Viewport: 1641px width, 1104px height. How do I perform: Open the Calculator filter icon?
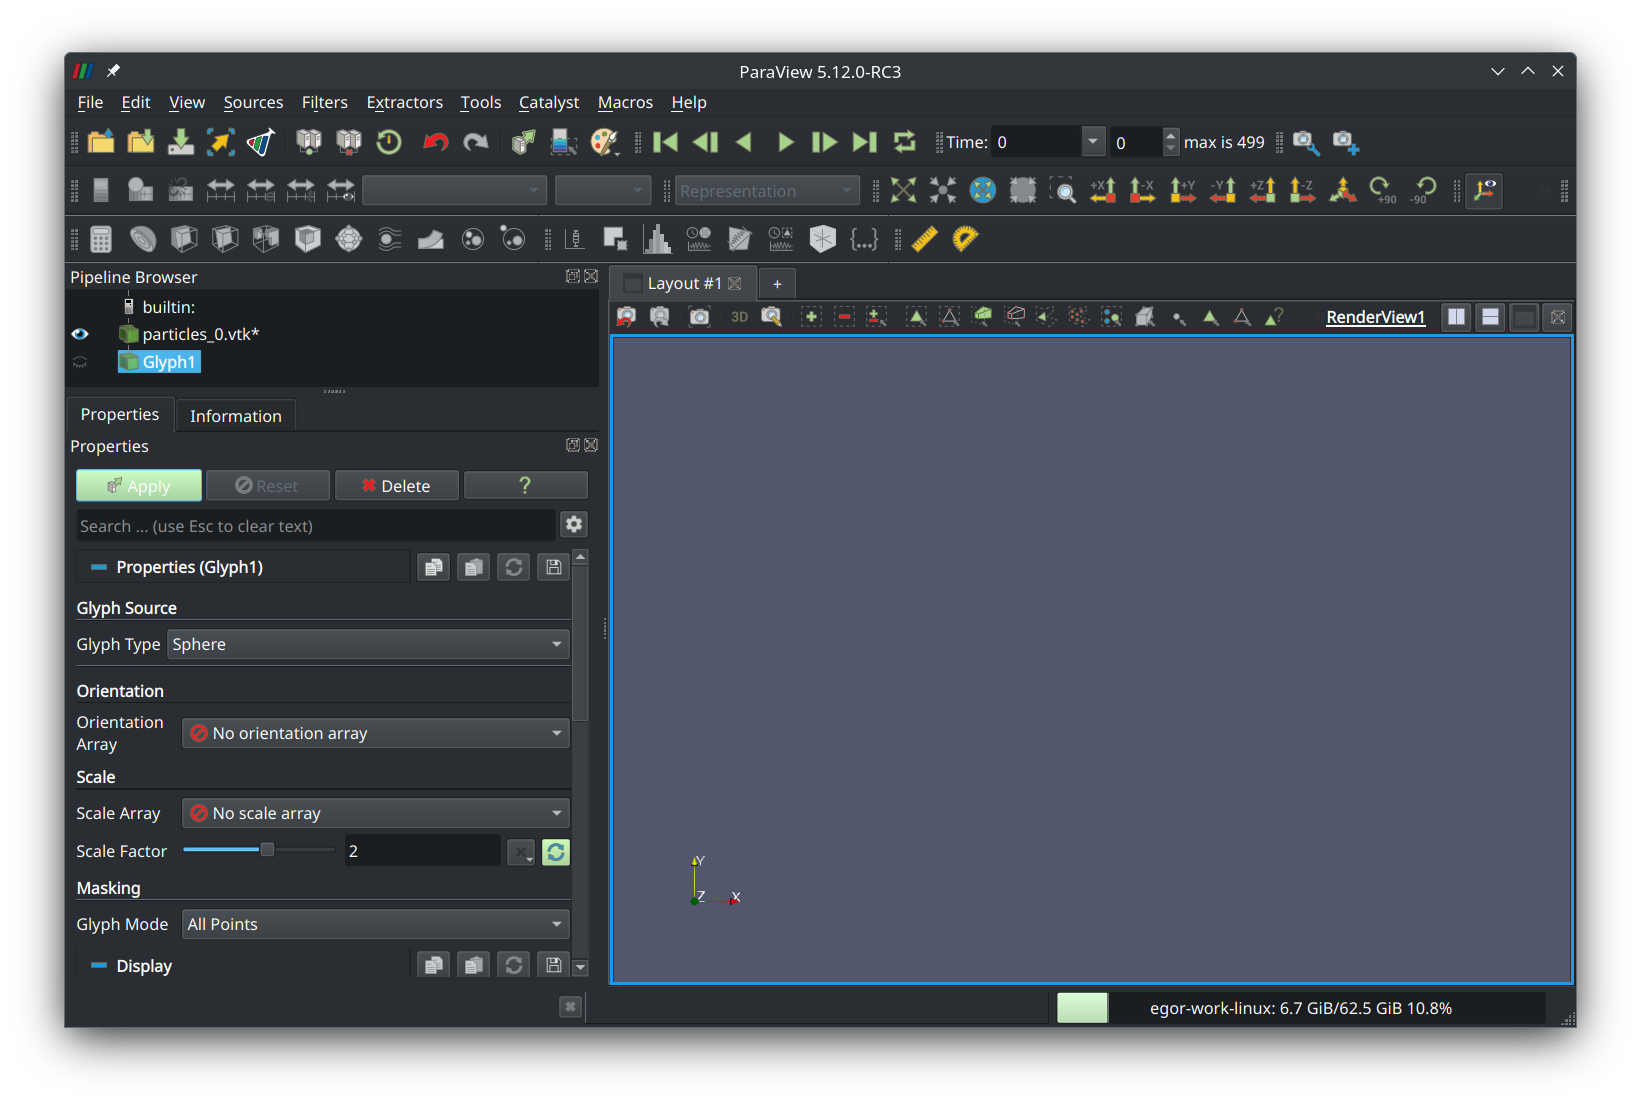pyautogui.click(x=101, y=239)
